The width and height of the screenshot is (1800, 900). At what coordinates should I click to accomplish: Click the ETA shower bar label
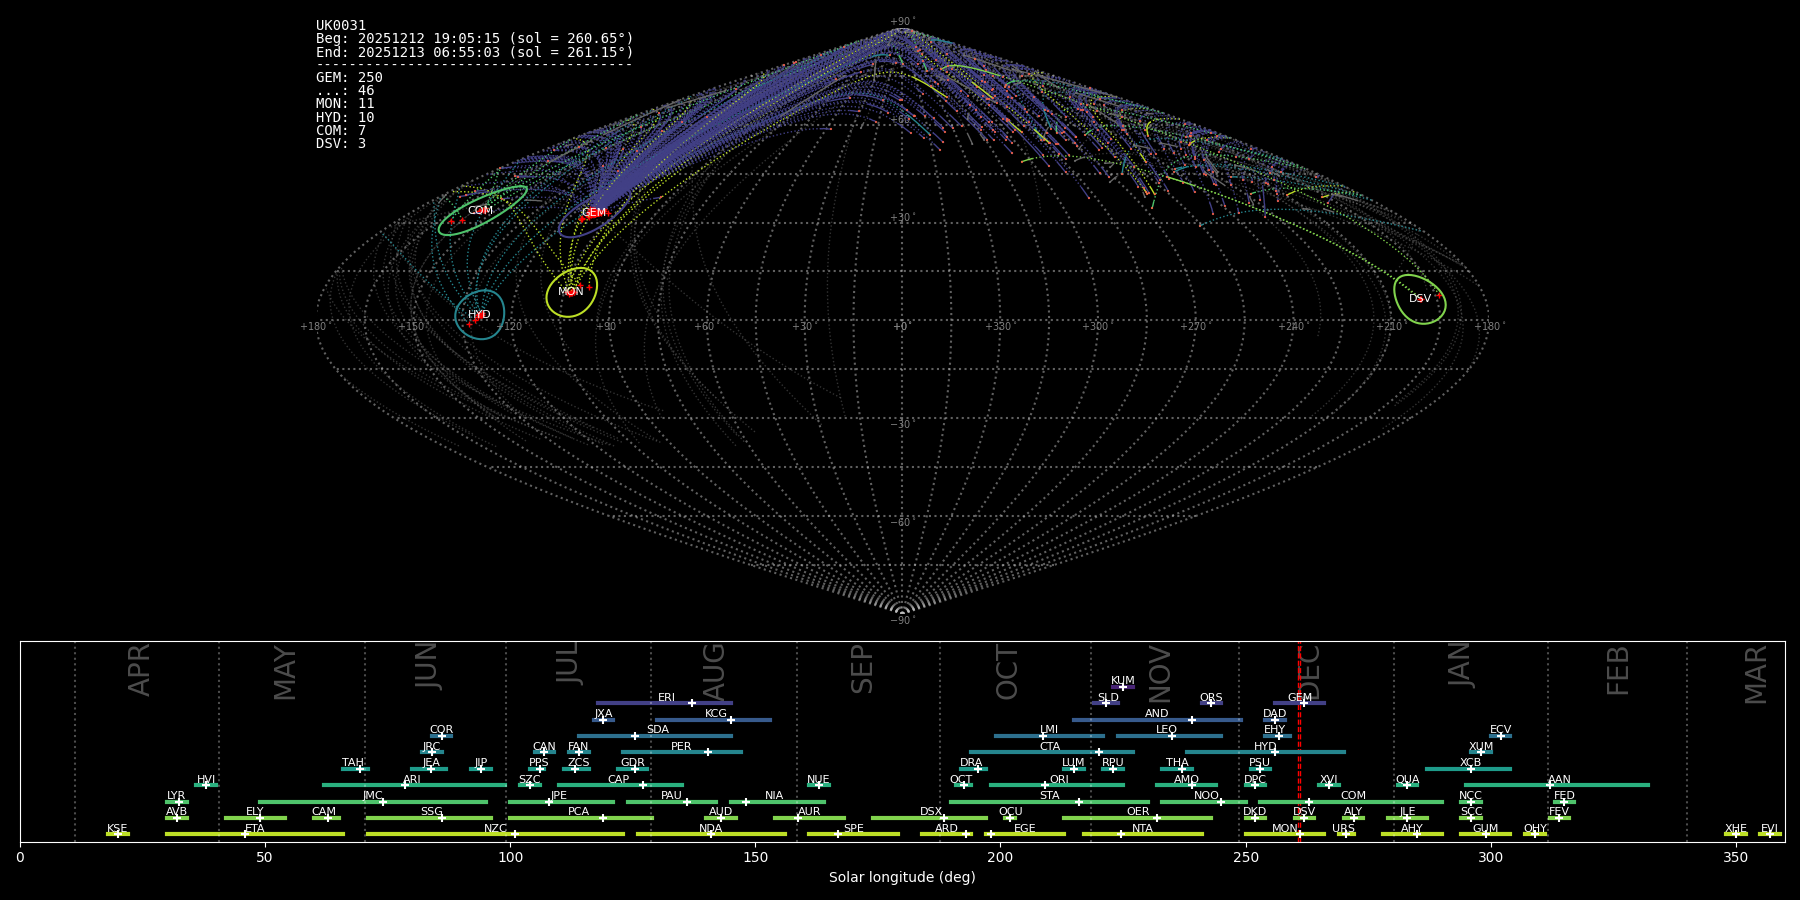click(255, 829)
